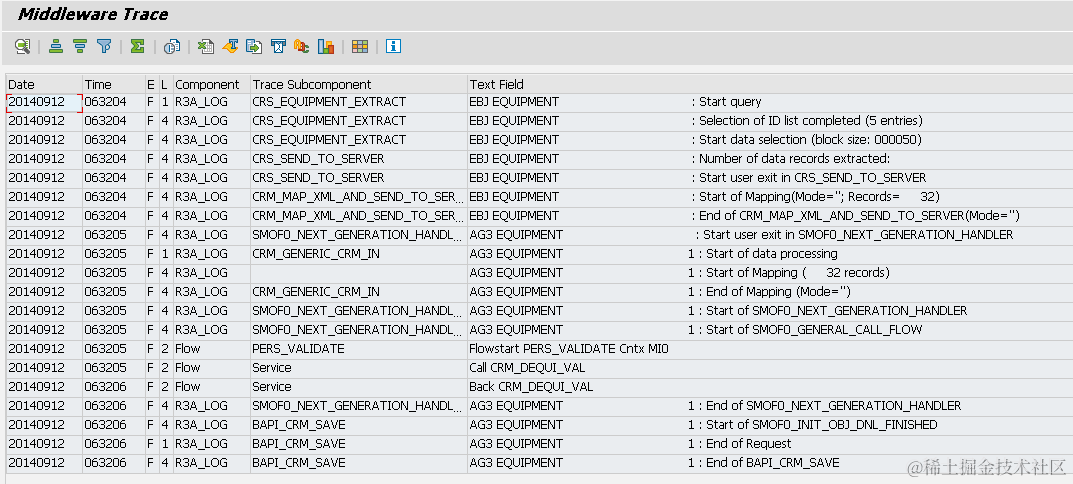
Task: Click 'End of SMOF0_NEXT_GENERATION_HANDLER' text
Action: [833, 406]
